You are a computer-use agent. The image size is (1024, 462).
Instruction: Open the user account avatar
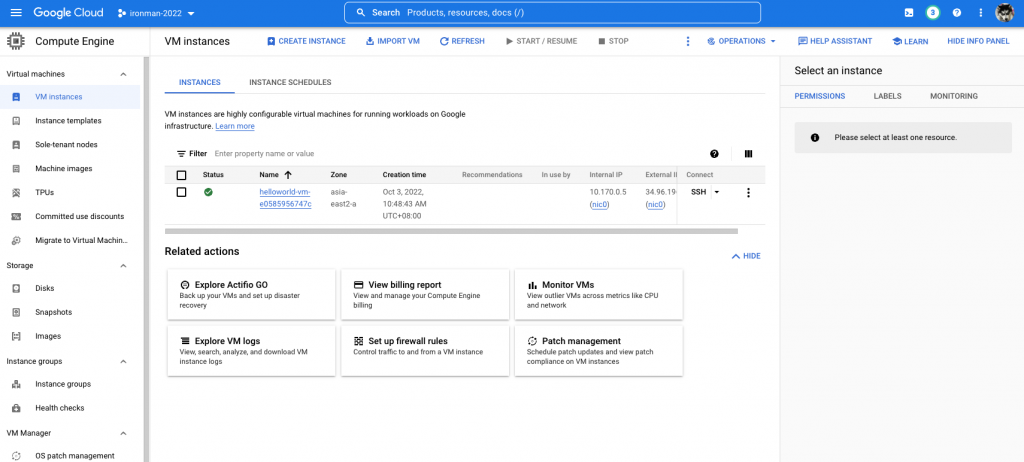[x=1004, y=12]
